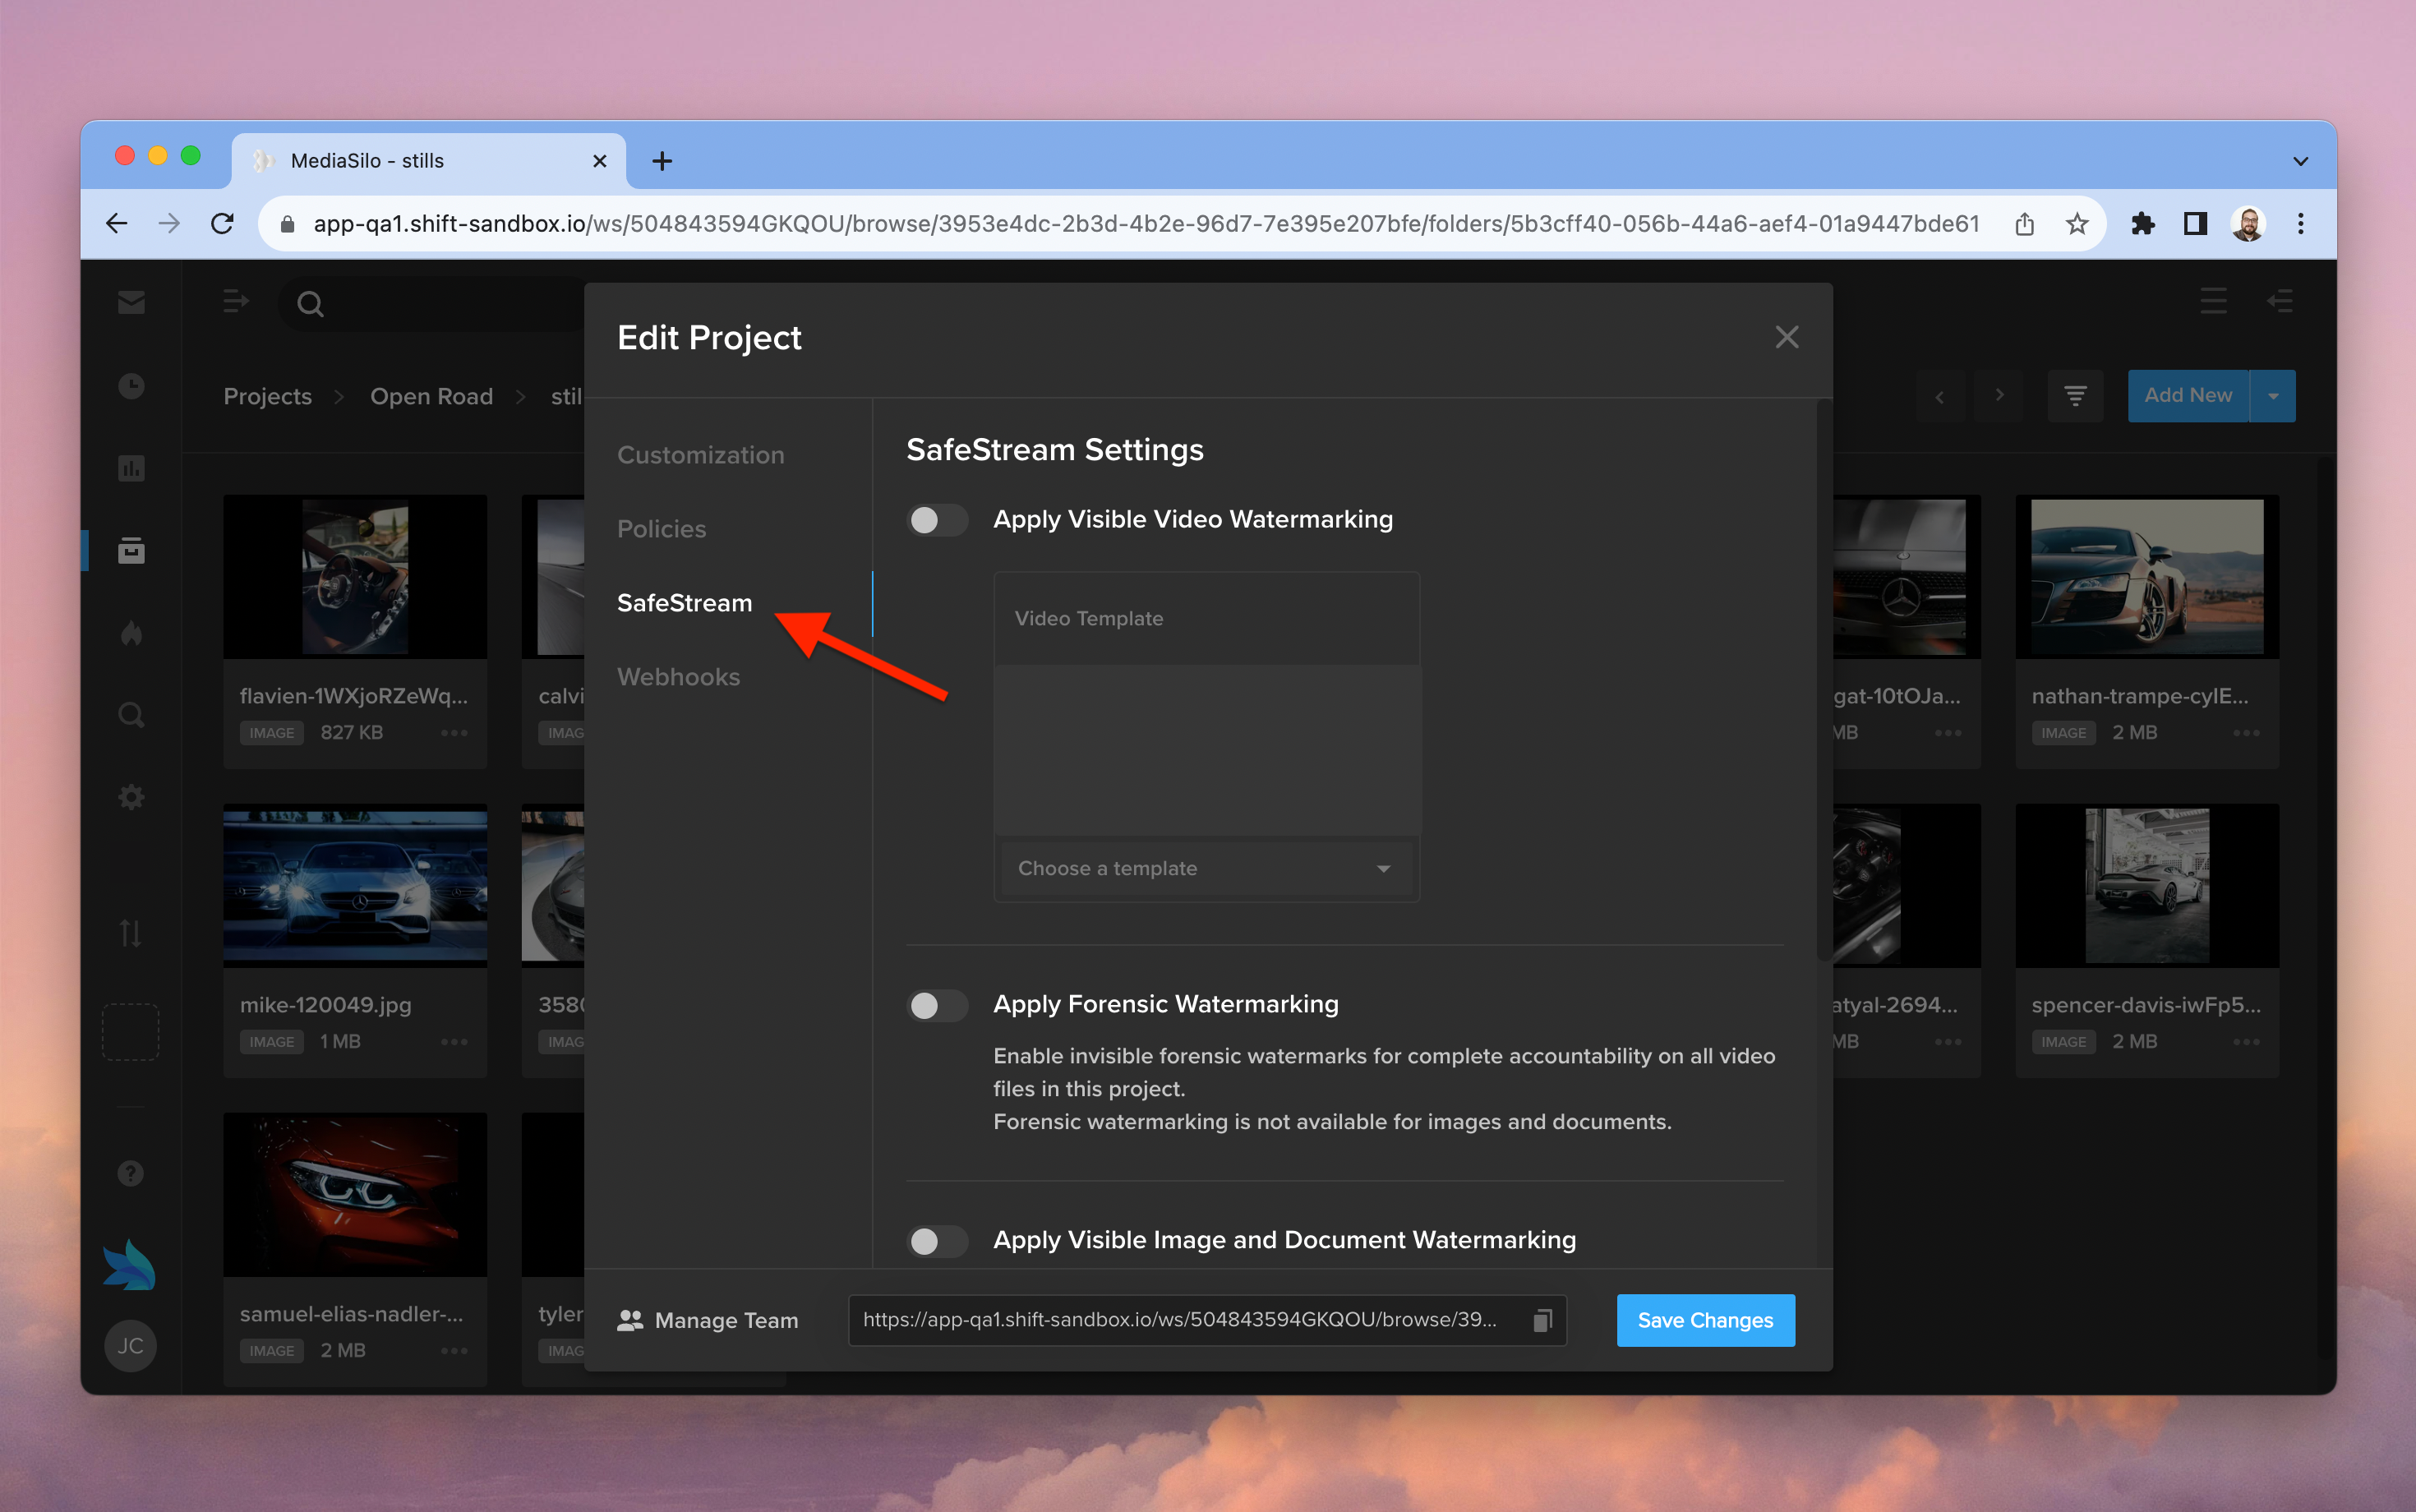Select the Policies tab
This screenshot has width=2416, height=1512.
662,529
